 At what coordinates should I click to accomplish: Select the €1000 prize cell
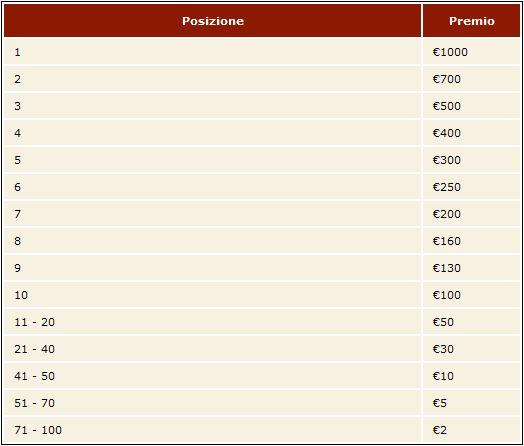(x=471, y=52)
